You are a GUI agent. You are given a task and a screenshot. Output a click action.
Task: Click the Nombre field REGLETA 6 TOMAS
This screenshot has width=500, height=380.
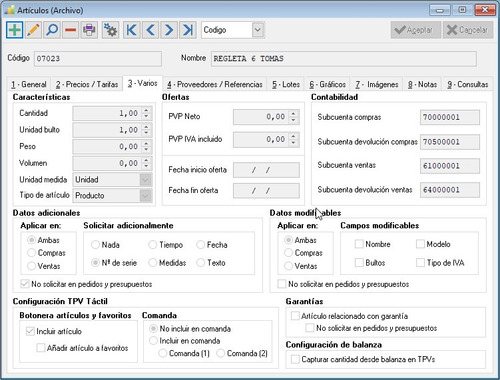[x=344, y=59]
